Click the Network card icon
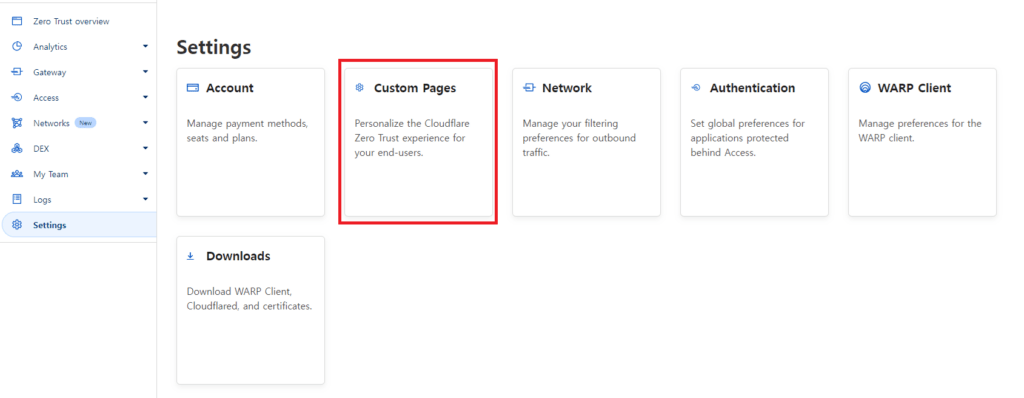 point(529,88)
